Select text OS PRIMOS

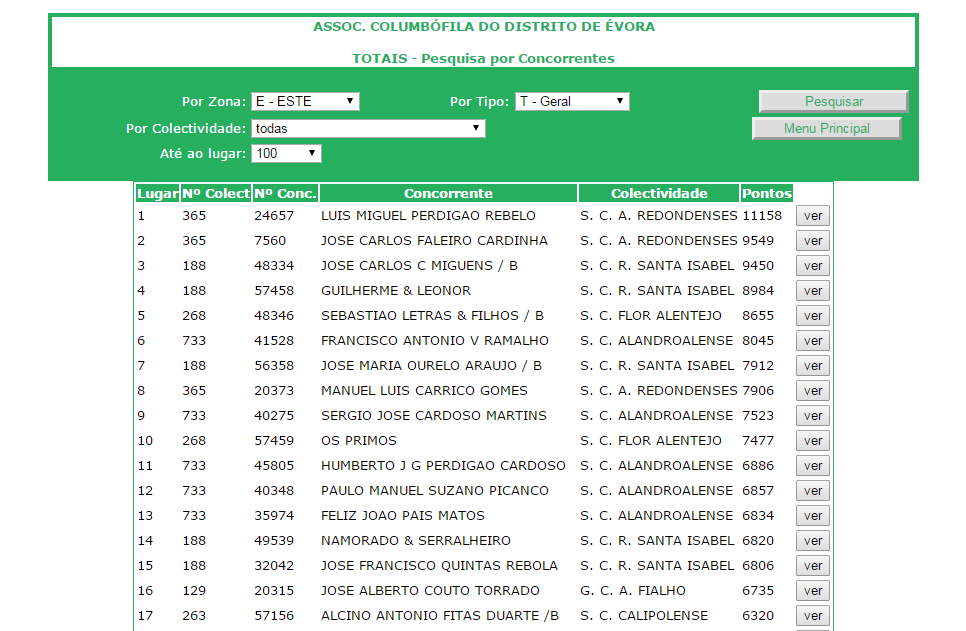pyautogui.click(x=359, y=441)
